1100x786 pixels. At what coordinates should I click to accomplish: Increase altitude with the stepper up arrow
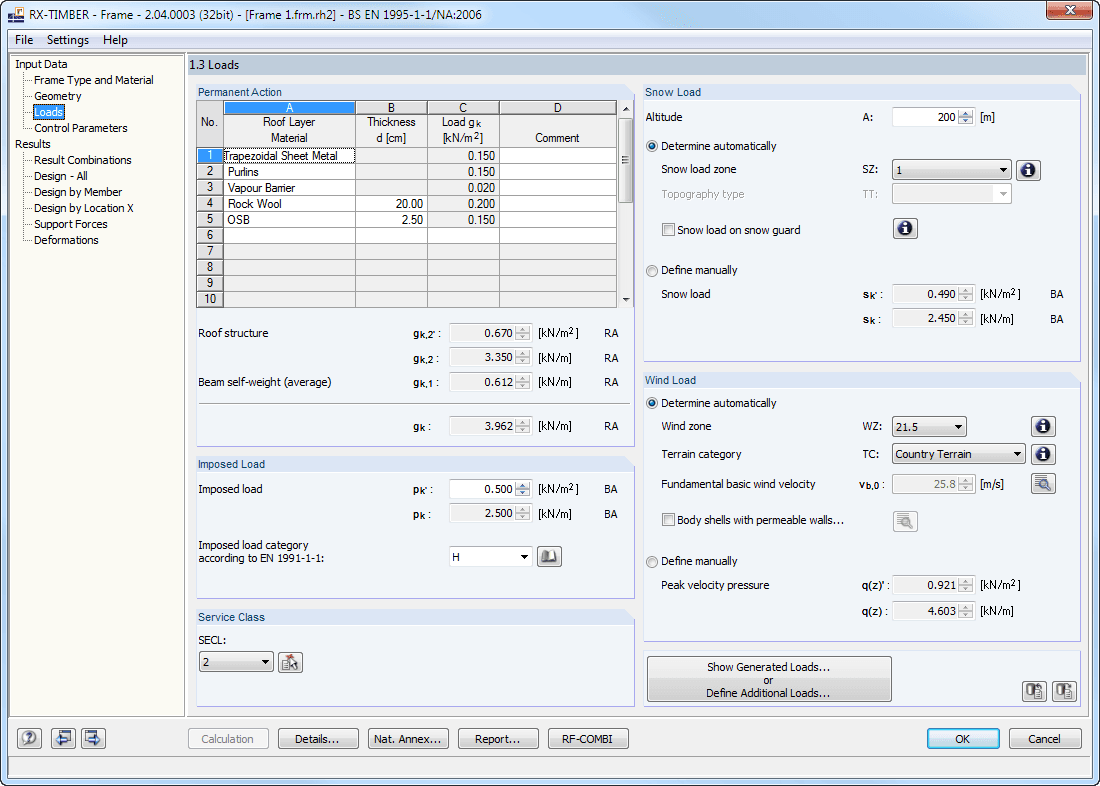967,114
